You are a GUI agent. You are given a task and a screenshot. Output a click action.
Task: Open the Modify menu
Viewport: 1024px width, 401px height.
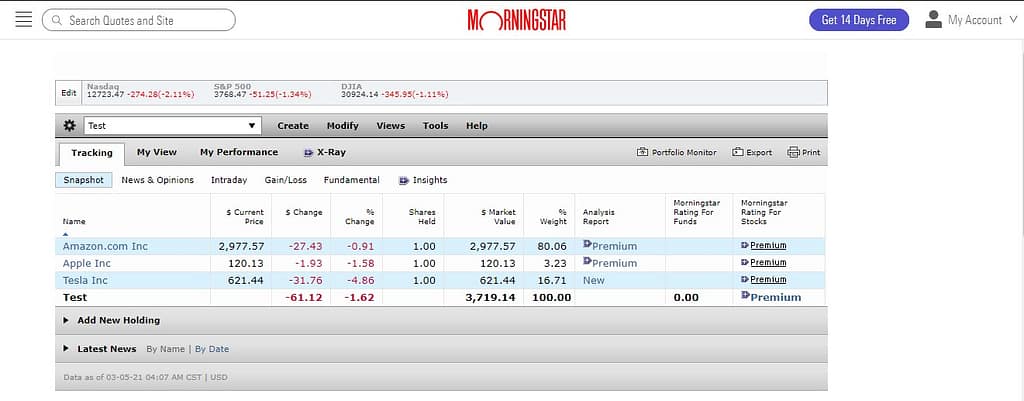[343, 125]
